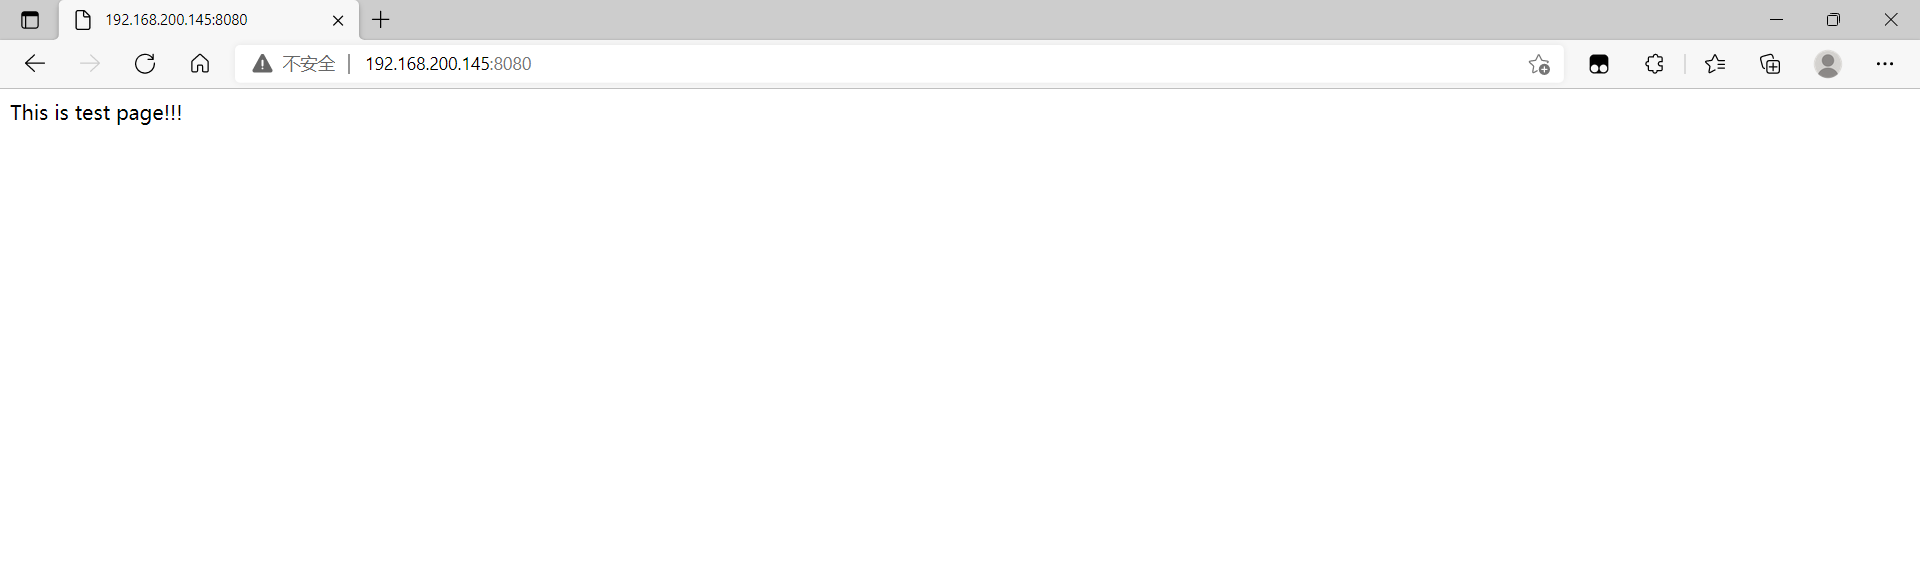Show the Favorites list icon
Image resolution: width=1920 pixels, height=576 pixels.
1715,64
